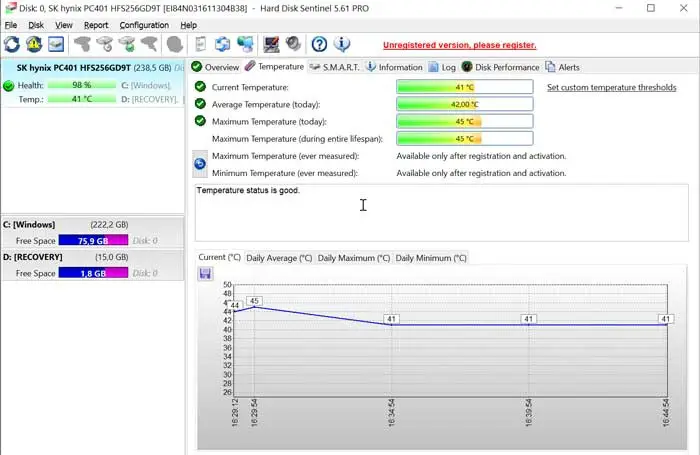Open the Configuration menu
The image size is (700, 455).
point(144,25)
